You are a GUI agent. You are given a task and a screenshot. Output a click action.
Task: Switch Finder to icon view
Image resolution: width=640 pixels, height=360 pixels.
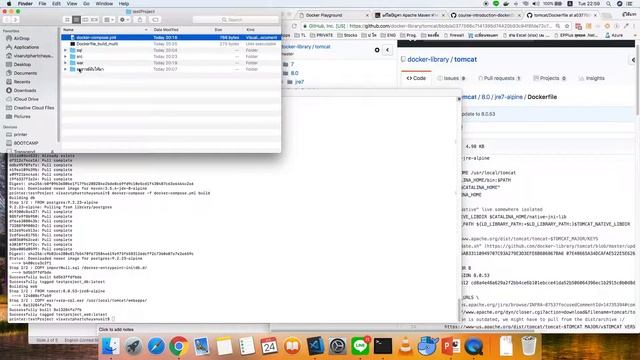(x=67, y=20)
